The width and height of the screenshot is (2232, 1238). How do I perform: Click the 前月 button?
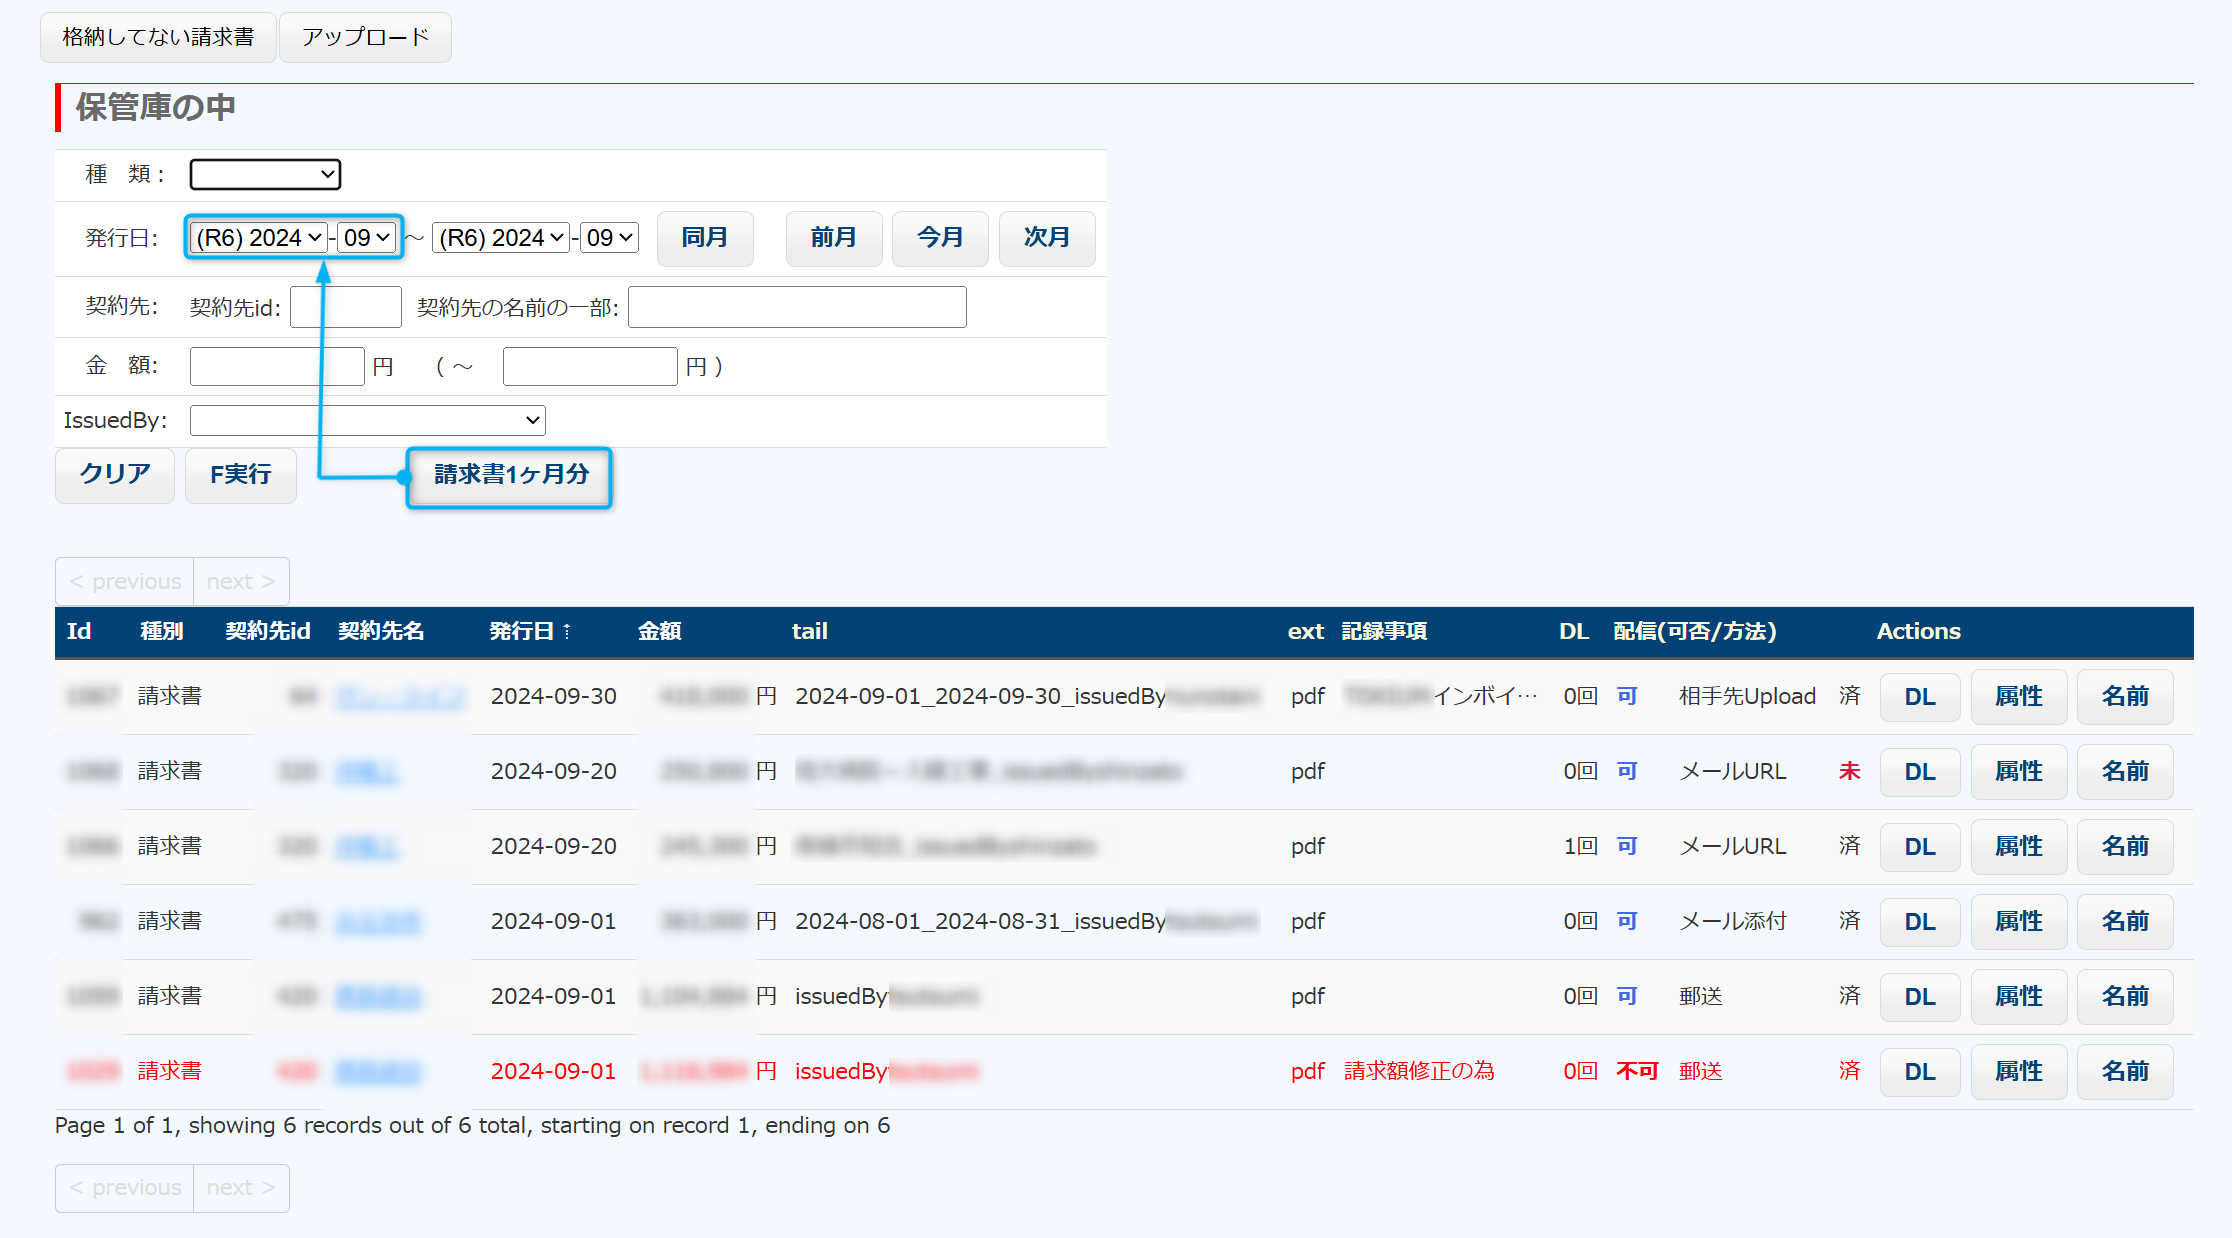[833, 238]
